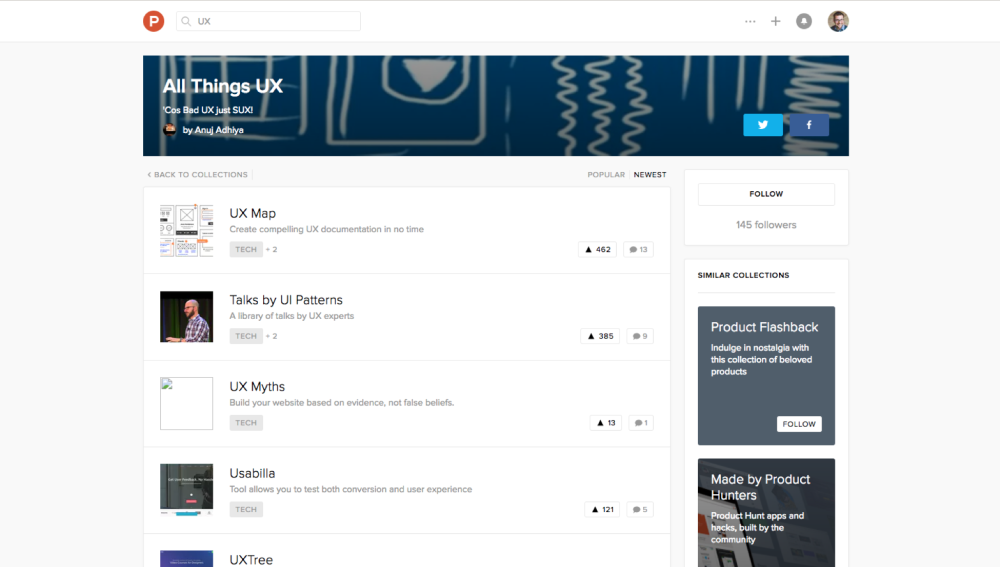This screenshot has height=567, width=1000.
Task: Upvote Talks by UI Patterns, 385 votes
Action: 600,336
